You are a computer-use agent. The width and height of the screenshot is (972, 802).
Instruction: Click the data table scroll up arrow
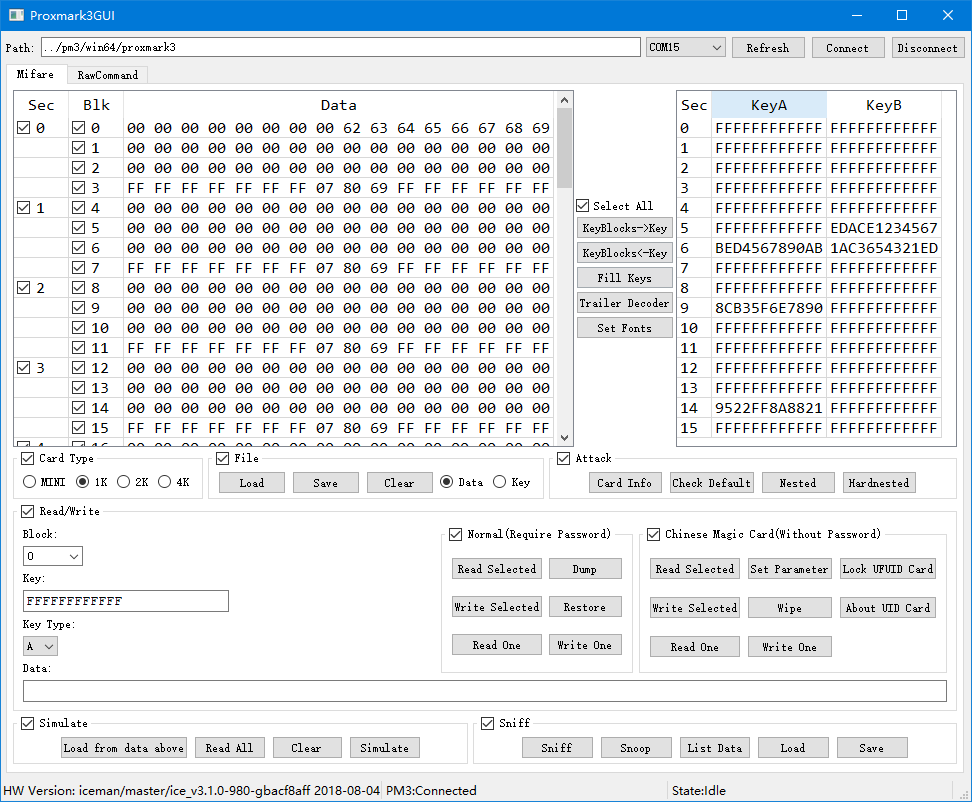point(564,100)
